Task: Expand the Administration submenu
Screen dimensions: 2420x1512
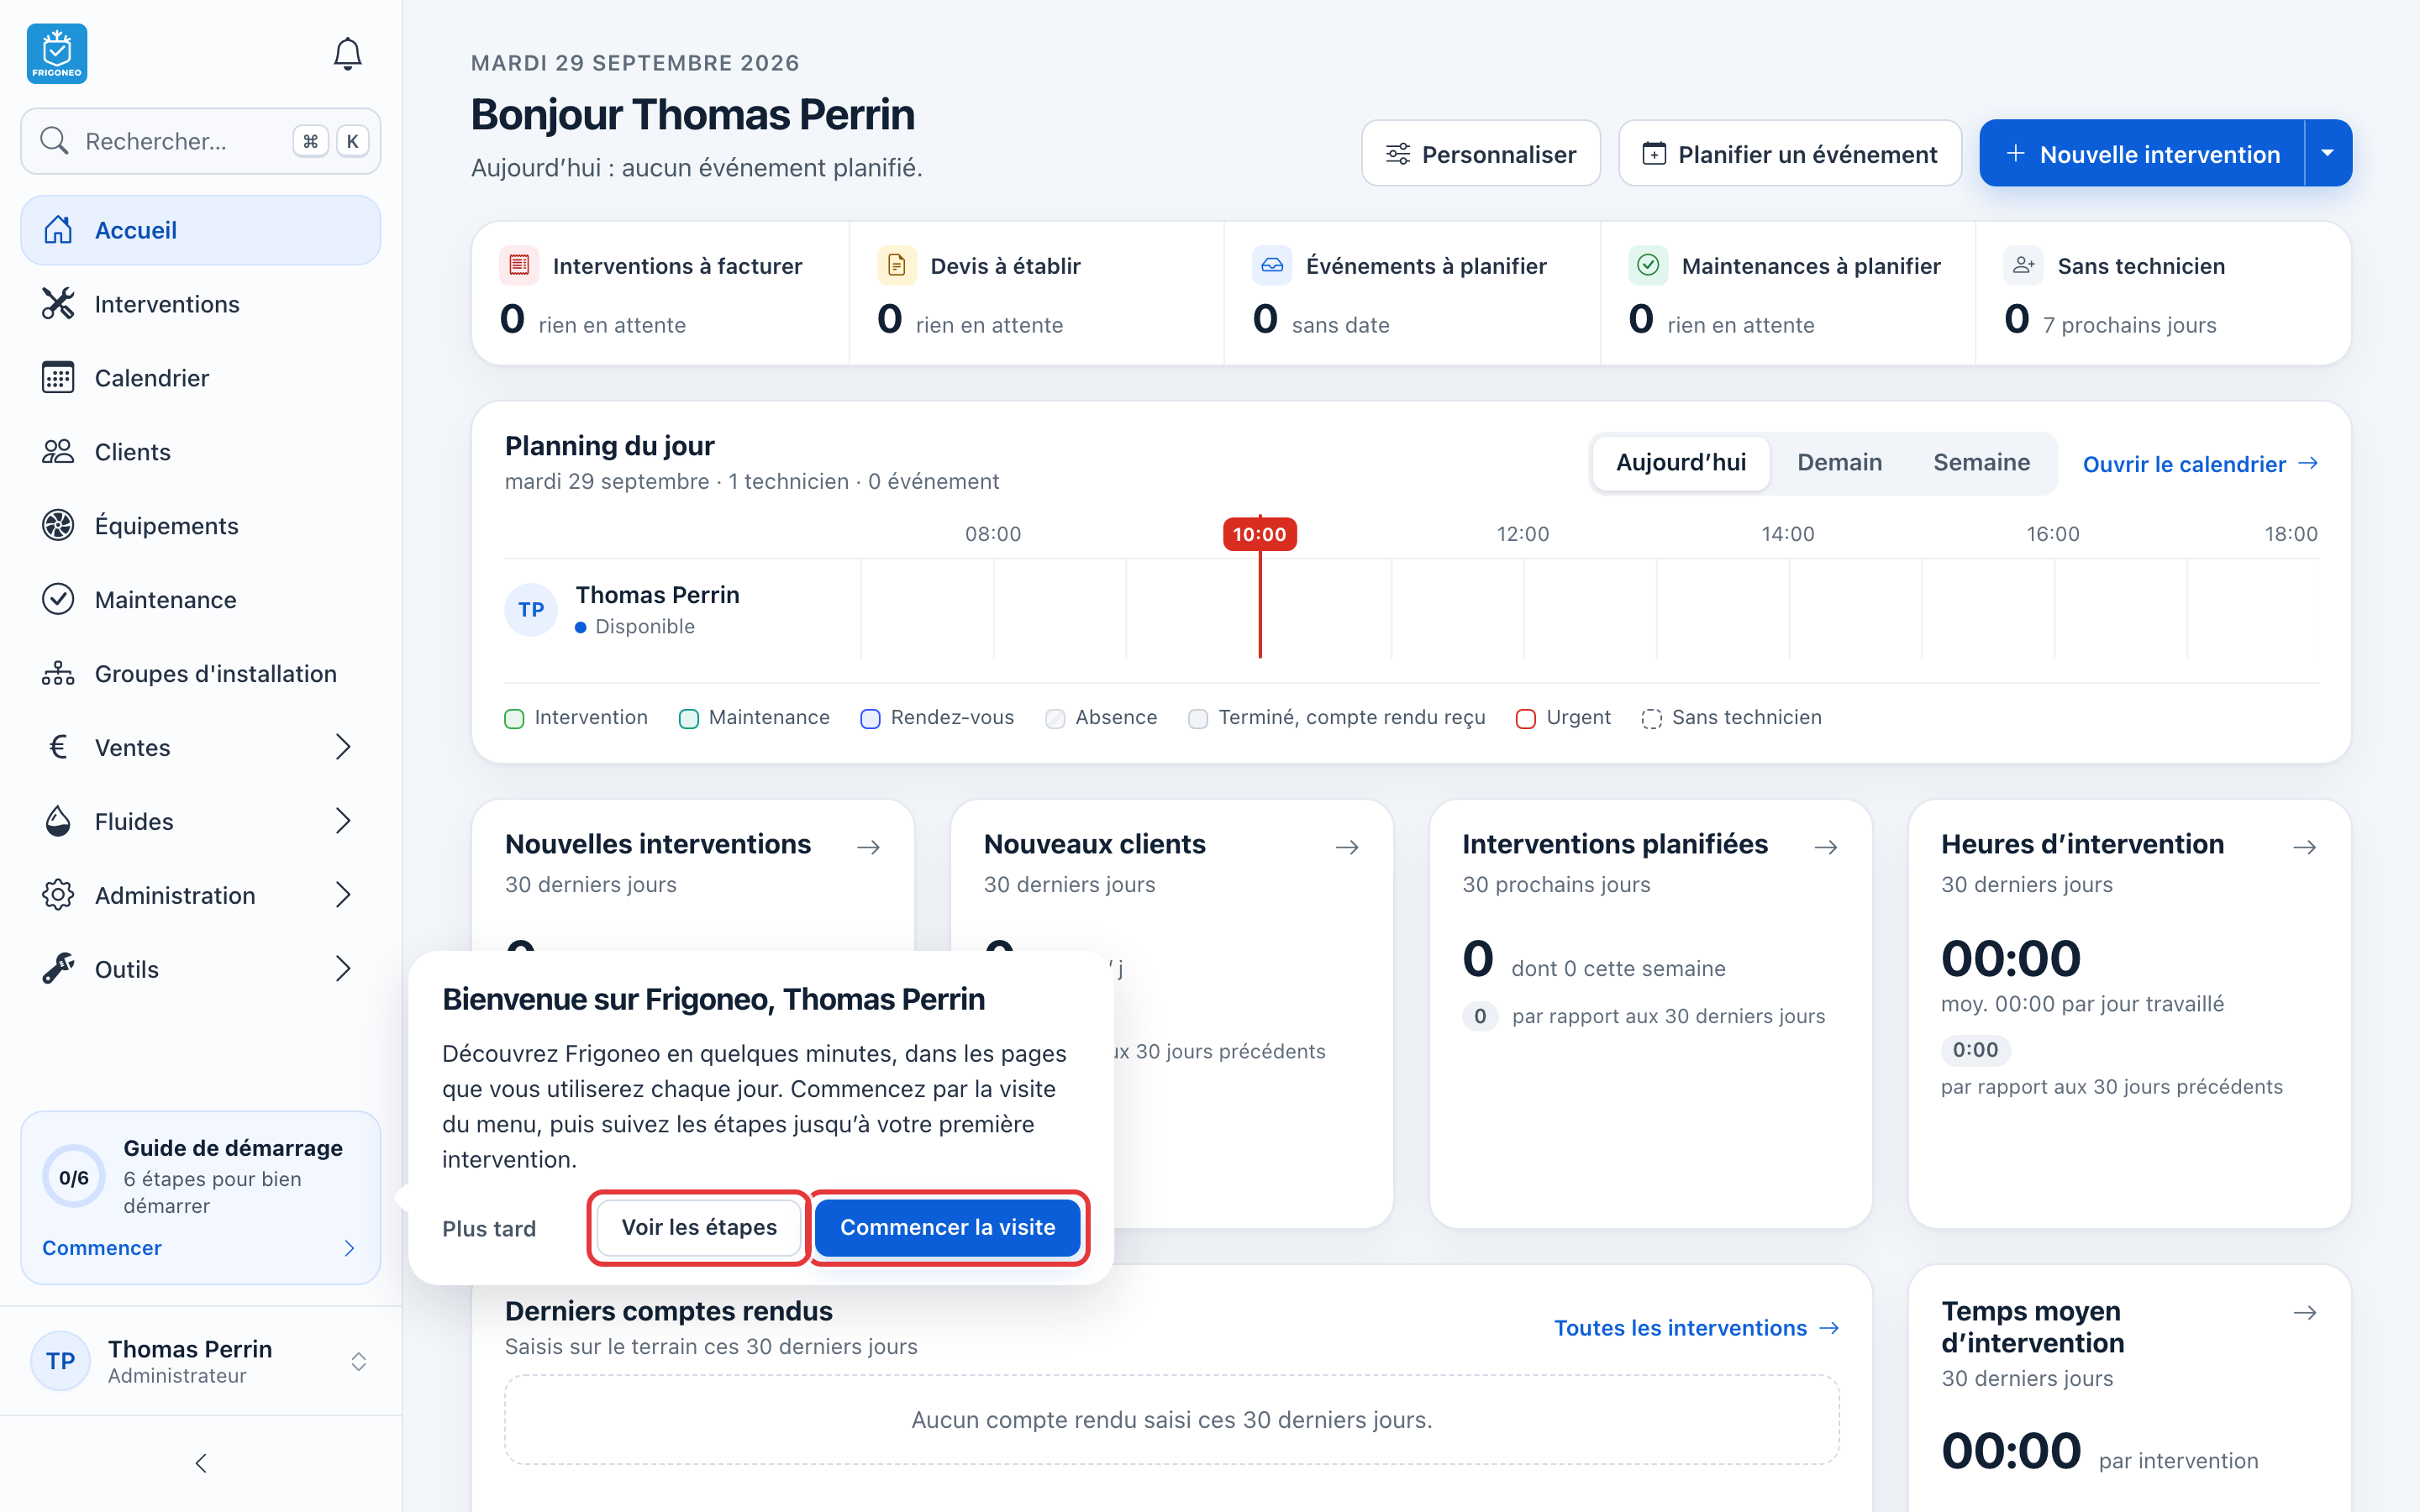Action: click(x=343, y=895)
